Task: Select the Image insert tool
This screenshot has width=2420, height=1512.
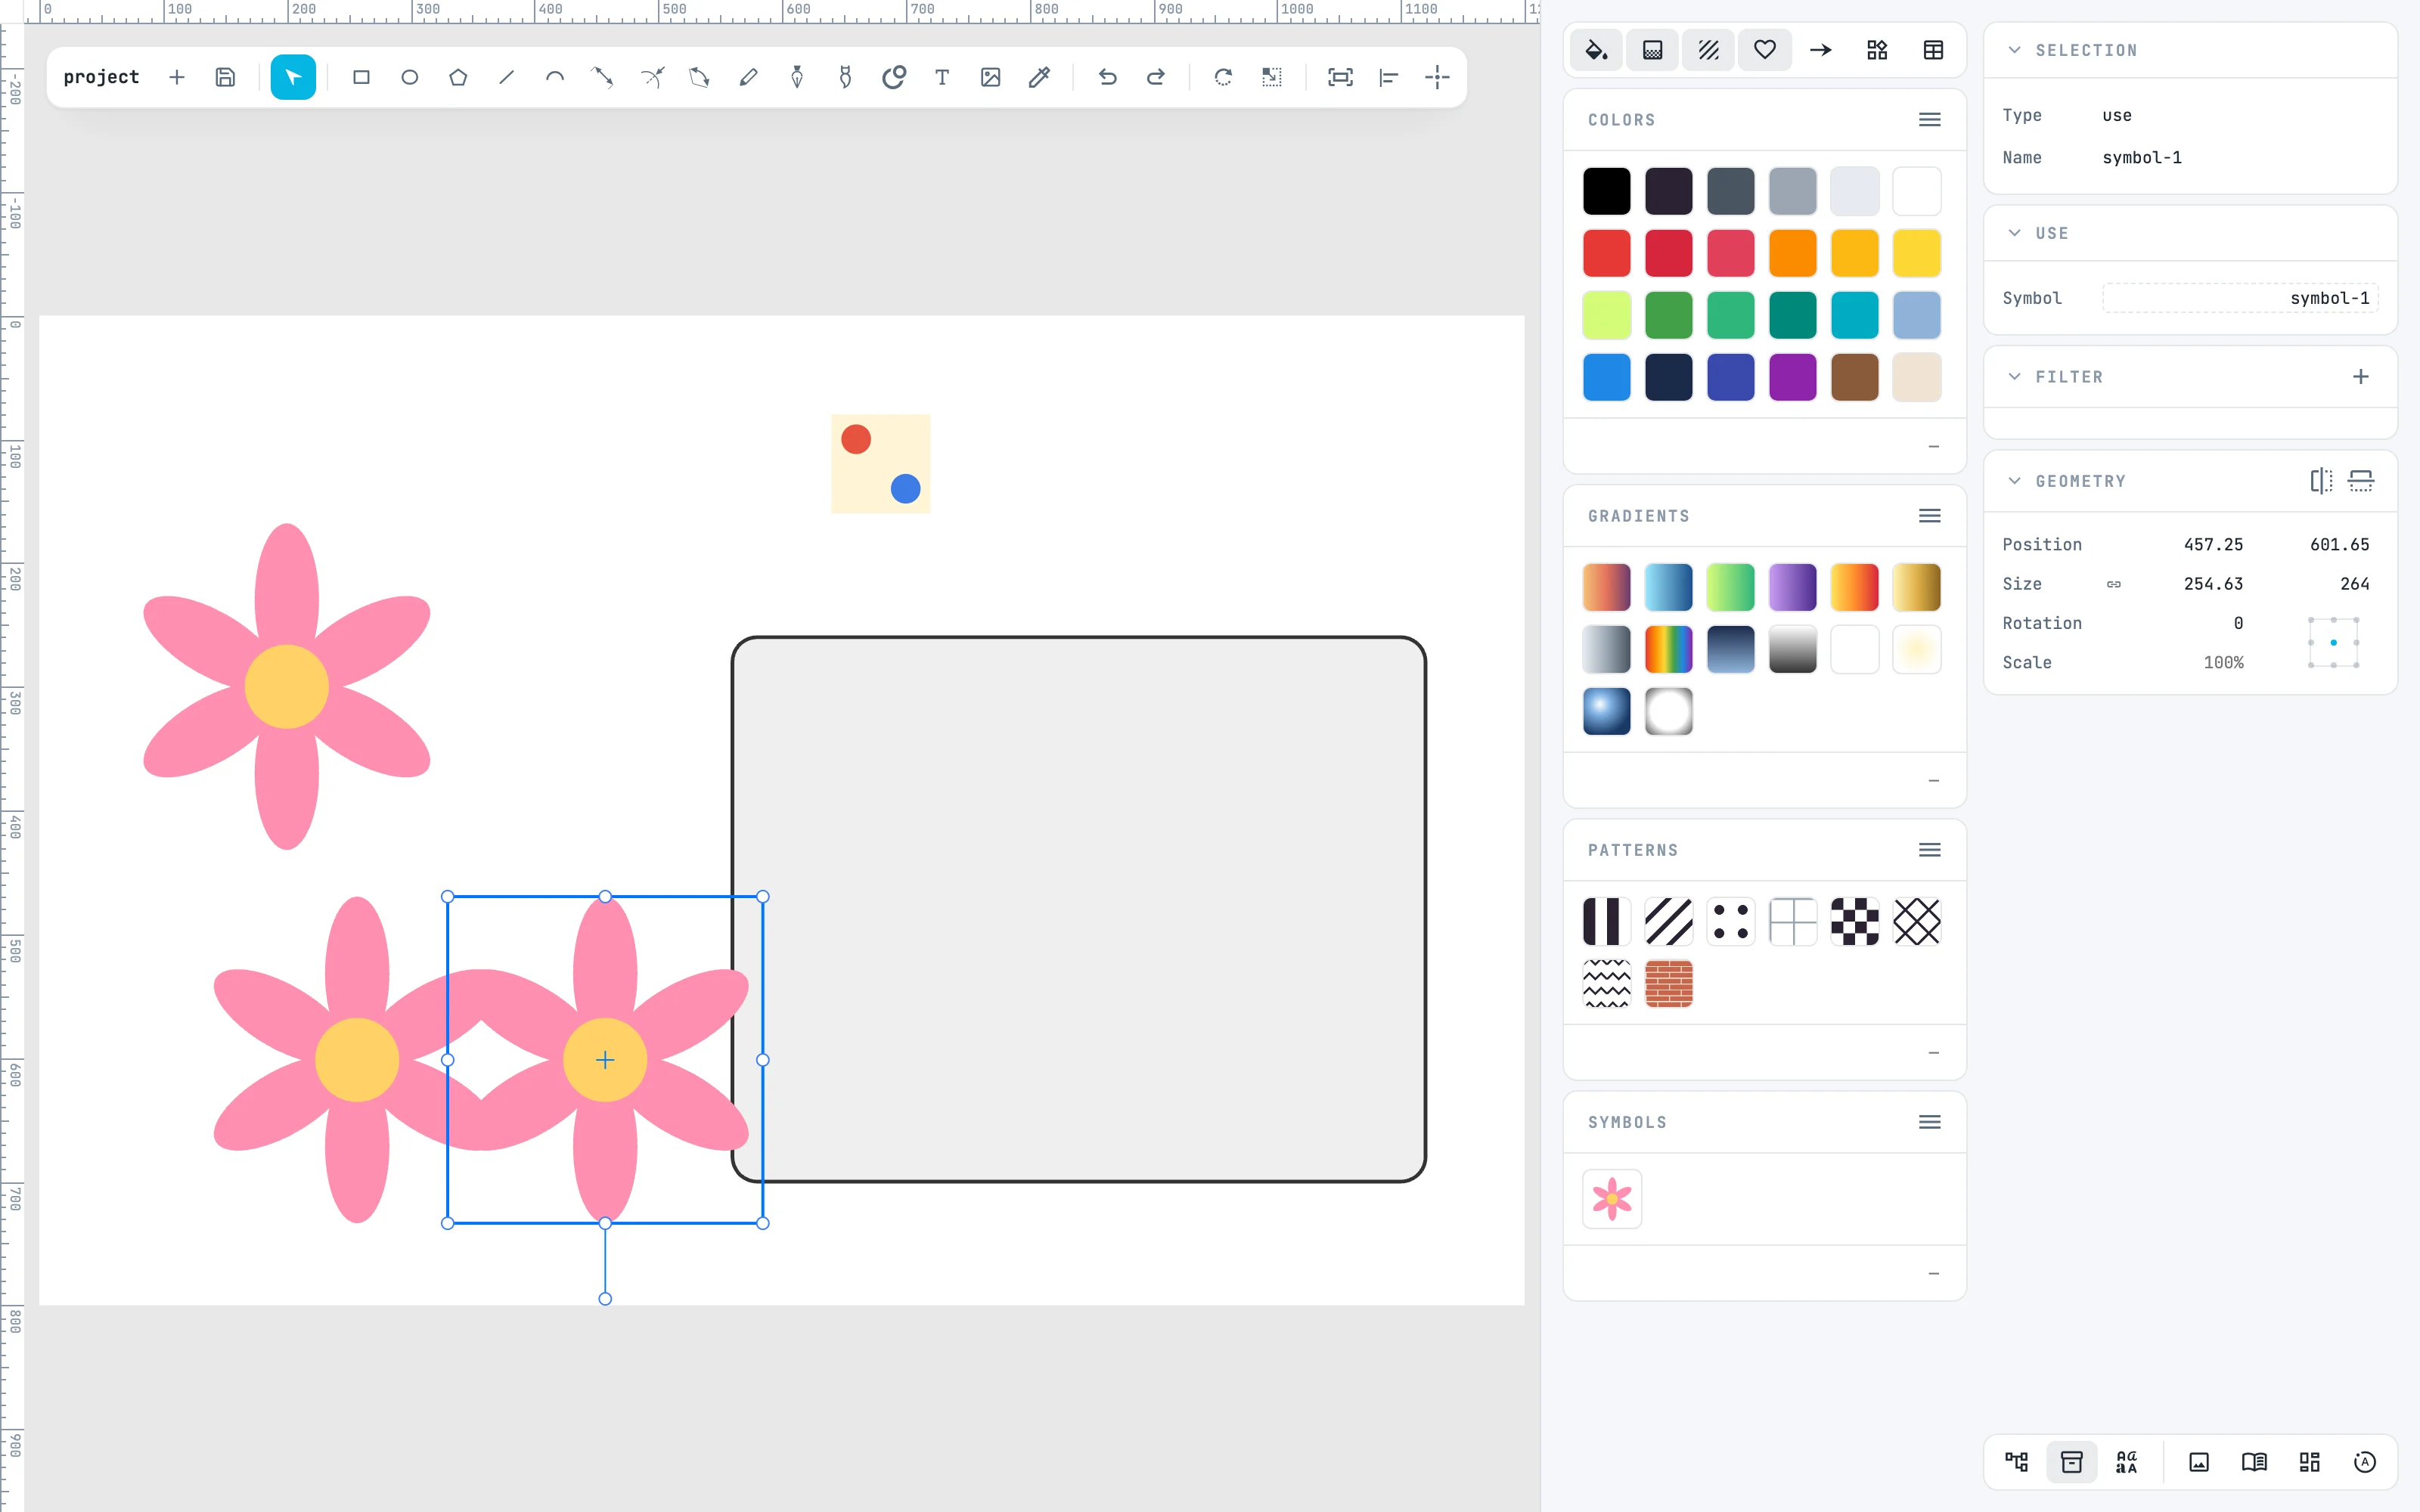Action: click(990, 77)
